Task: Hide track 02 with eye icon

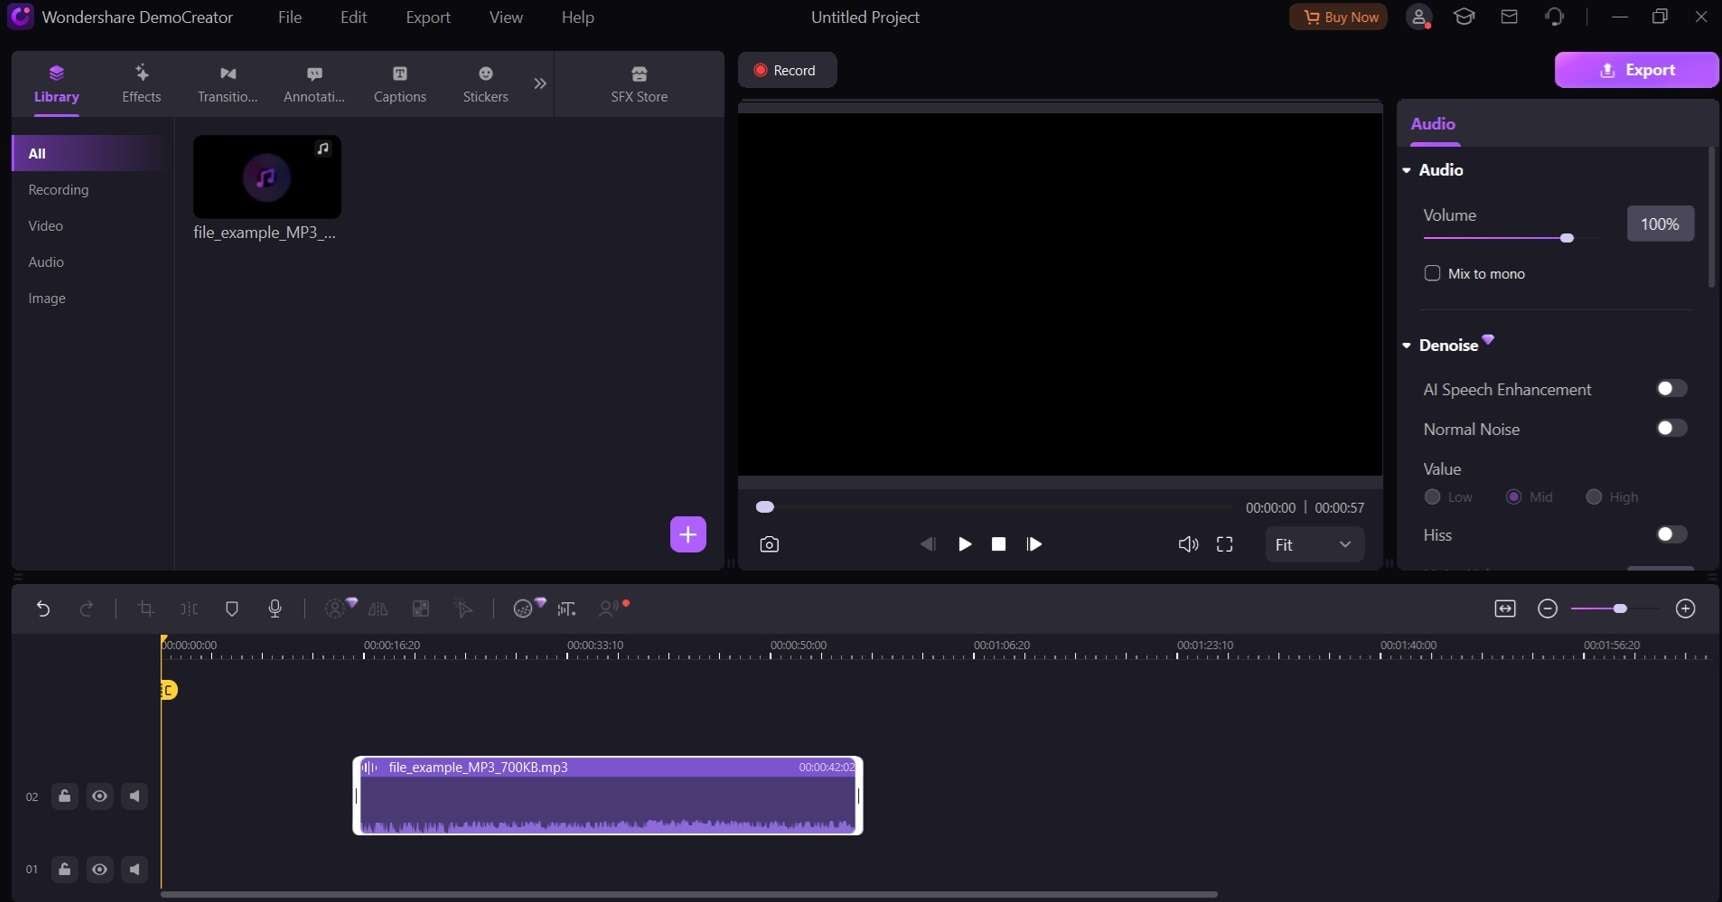Action: pos(99,796)
